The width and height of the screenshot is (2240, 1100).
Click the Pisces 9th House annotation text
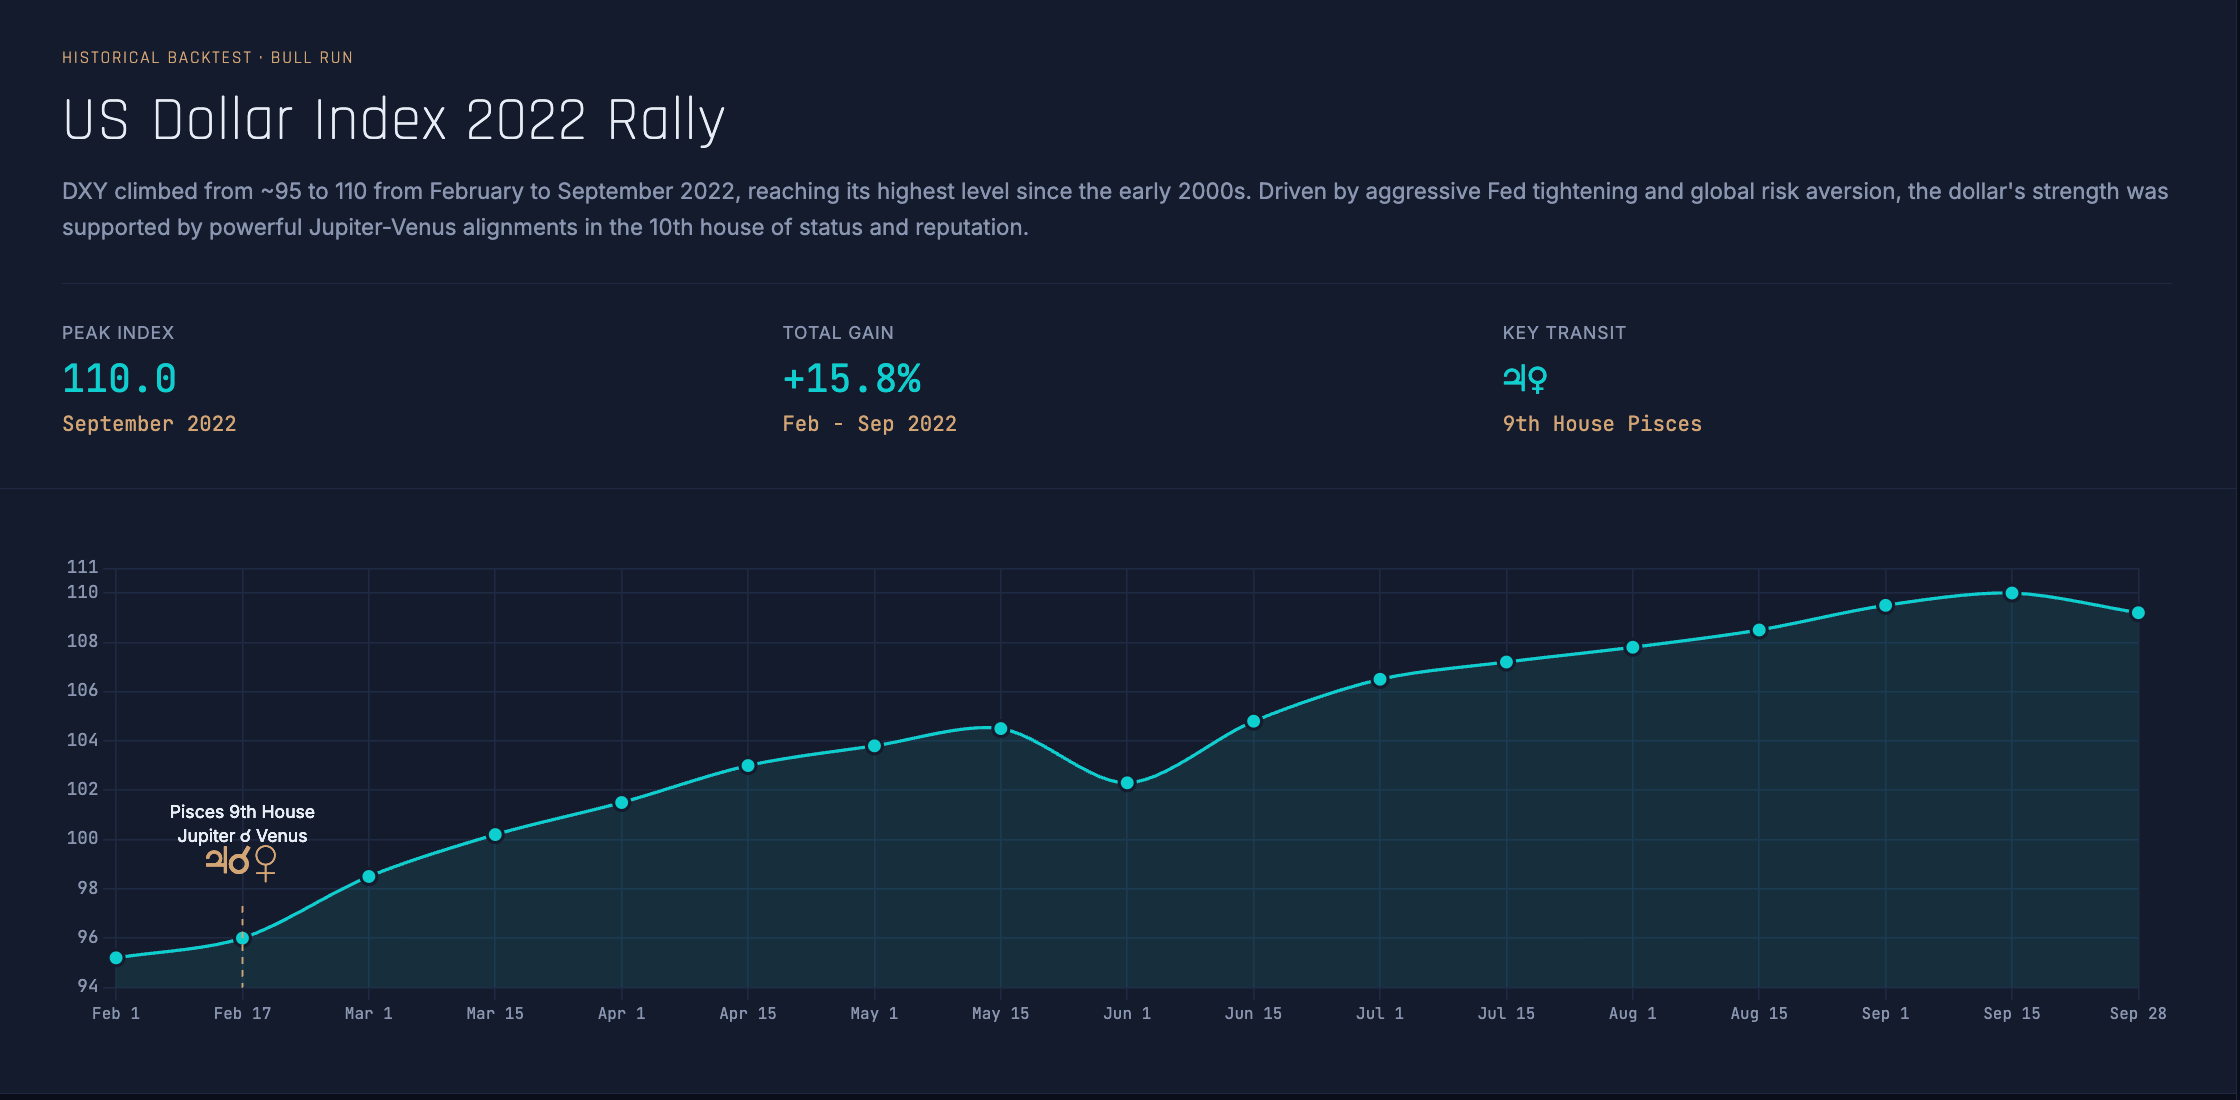point(242,812)
